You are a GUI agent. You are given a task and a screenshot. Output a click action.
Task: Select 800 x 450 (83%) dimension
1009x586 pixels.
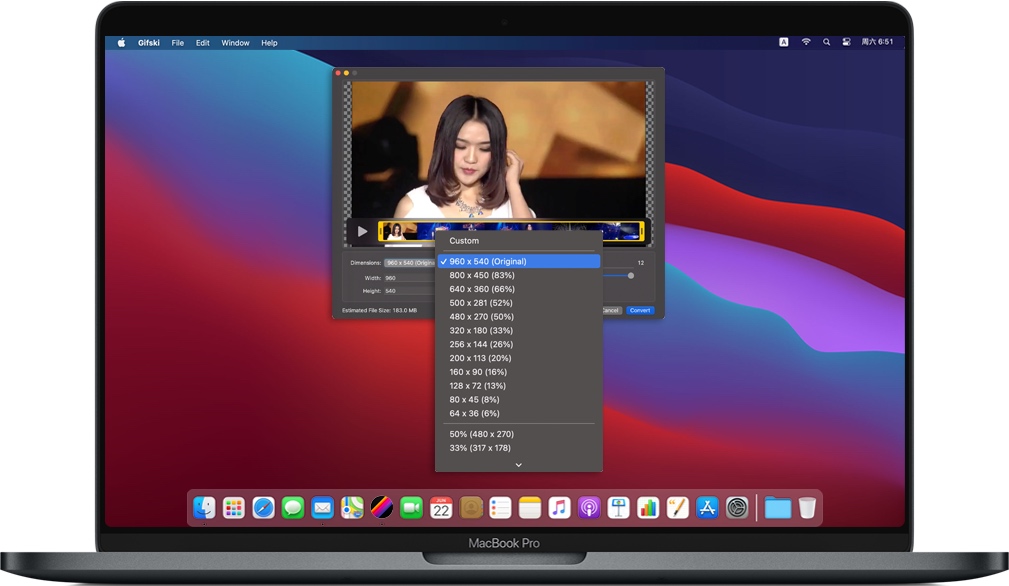(482, 275)
